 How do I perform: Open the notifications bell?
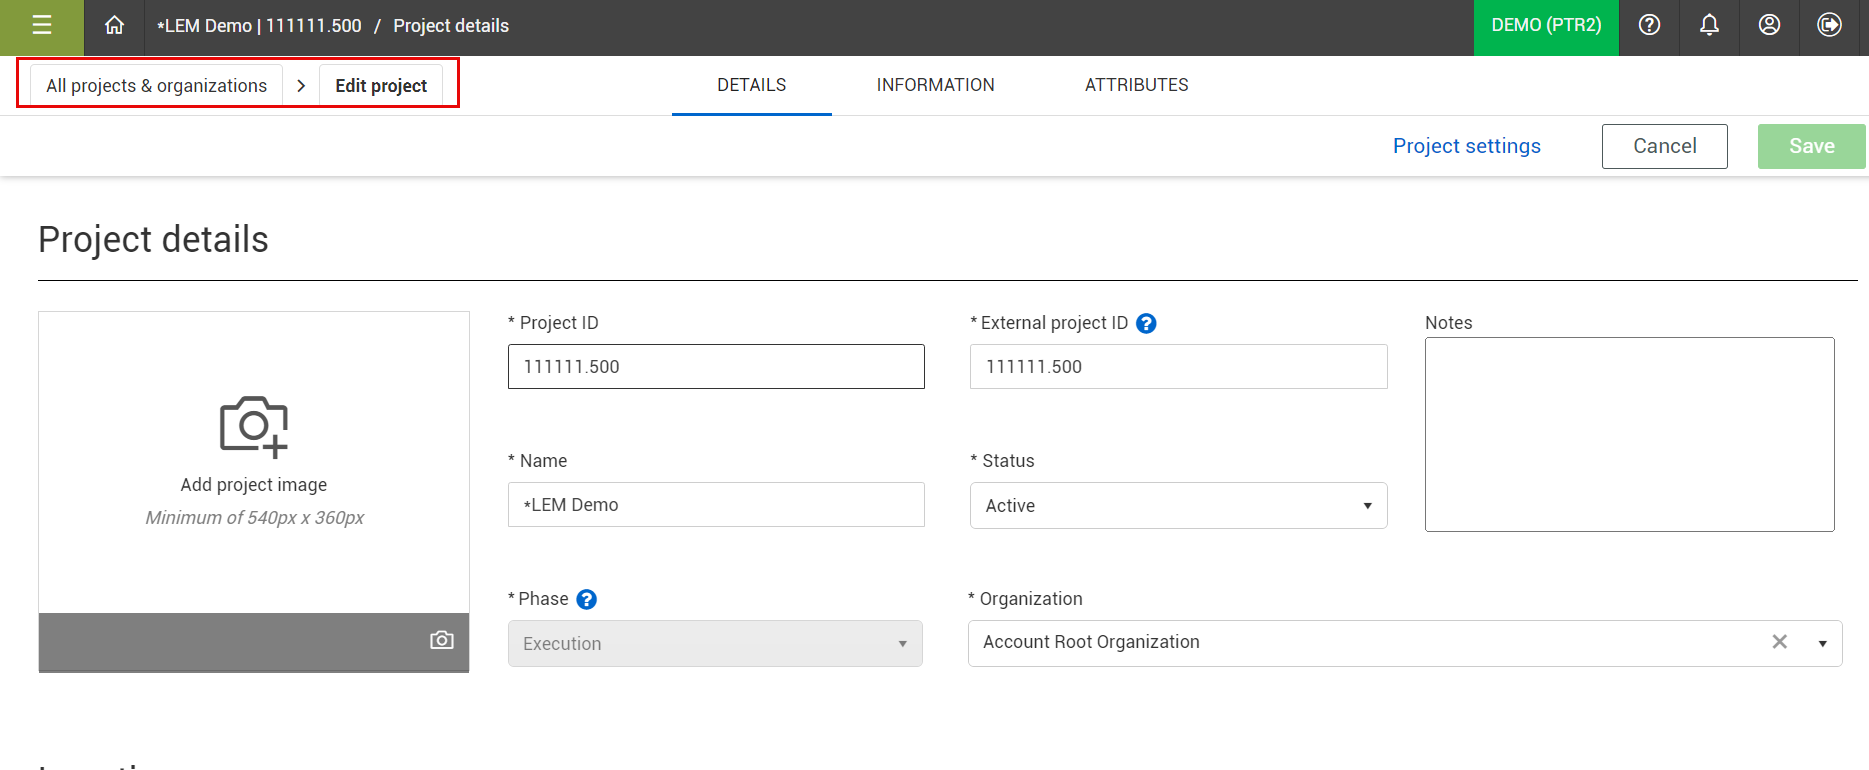tap(1709, 26)
